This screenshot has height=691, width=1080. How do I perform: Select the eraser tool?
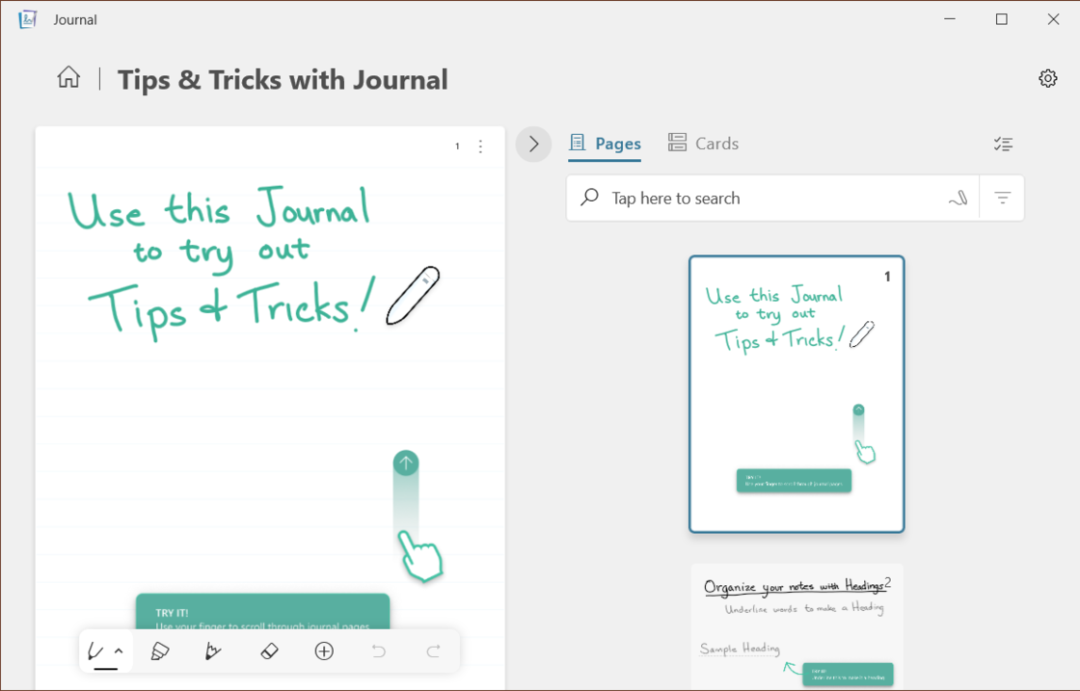coord(269,651)
